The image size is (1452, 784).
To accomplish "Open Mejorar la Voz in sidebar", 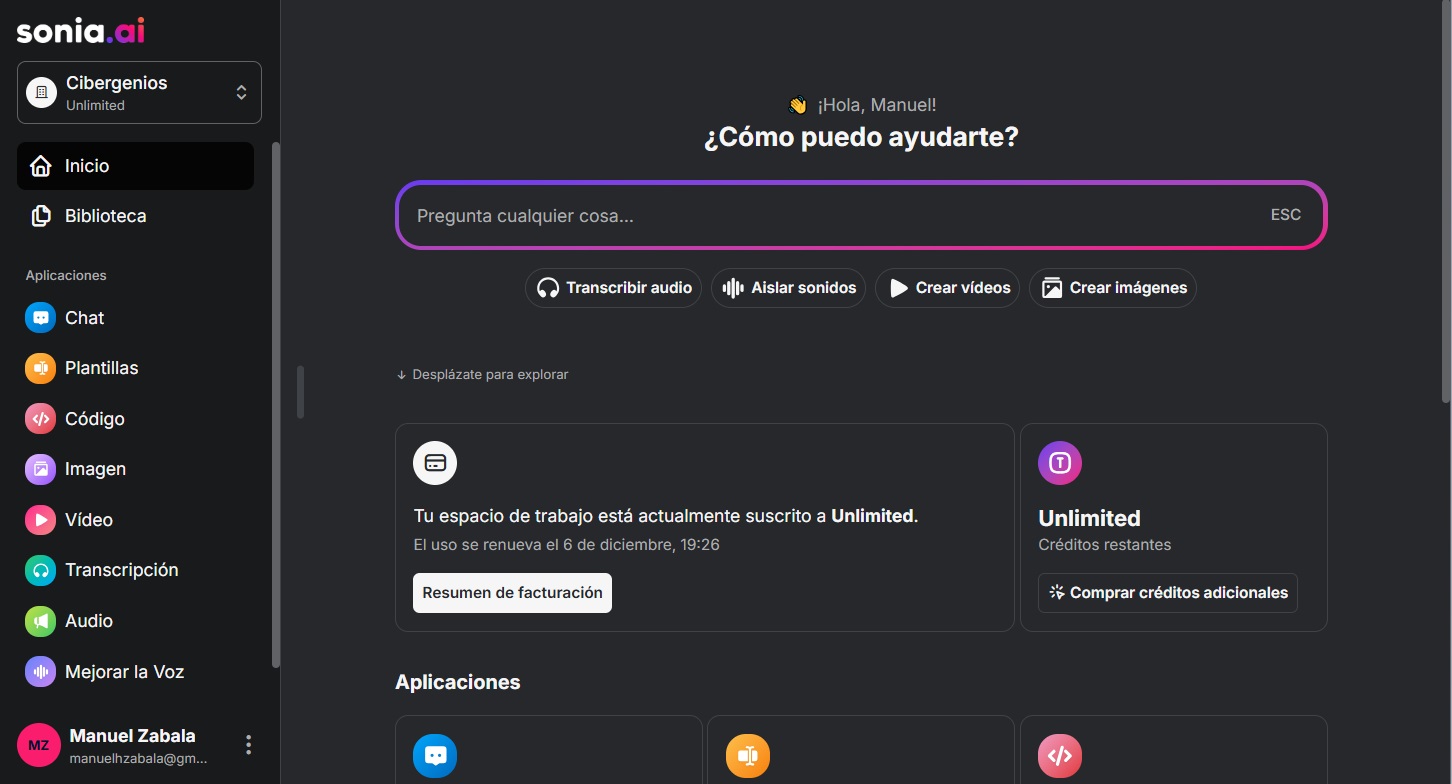I will coord(135,672).
